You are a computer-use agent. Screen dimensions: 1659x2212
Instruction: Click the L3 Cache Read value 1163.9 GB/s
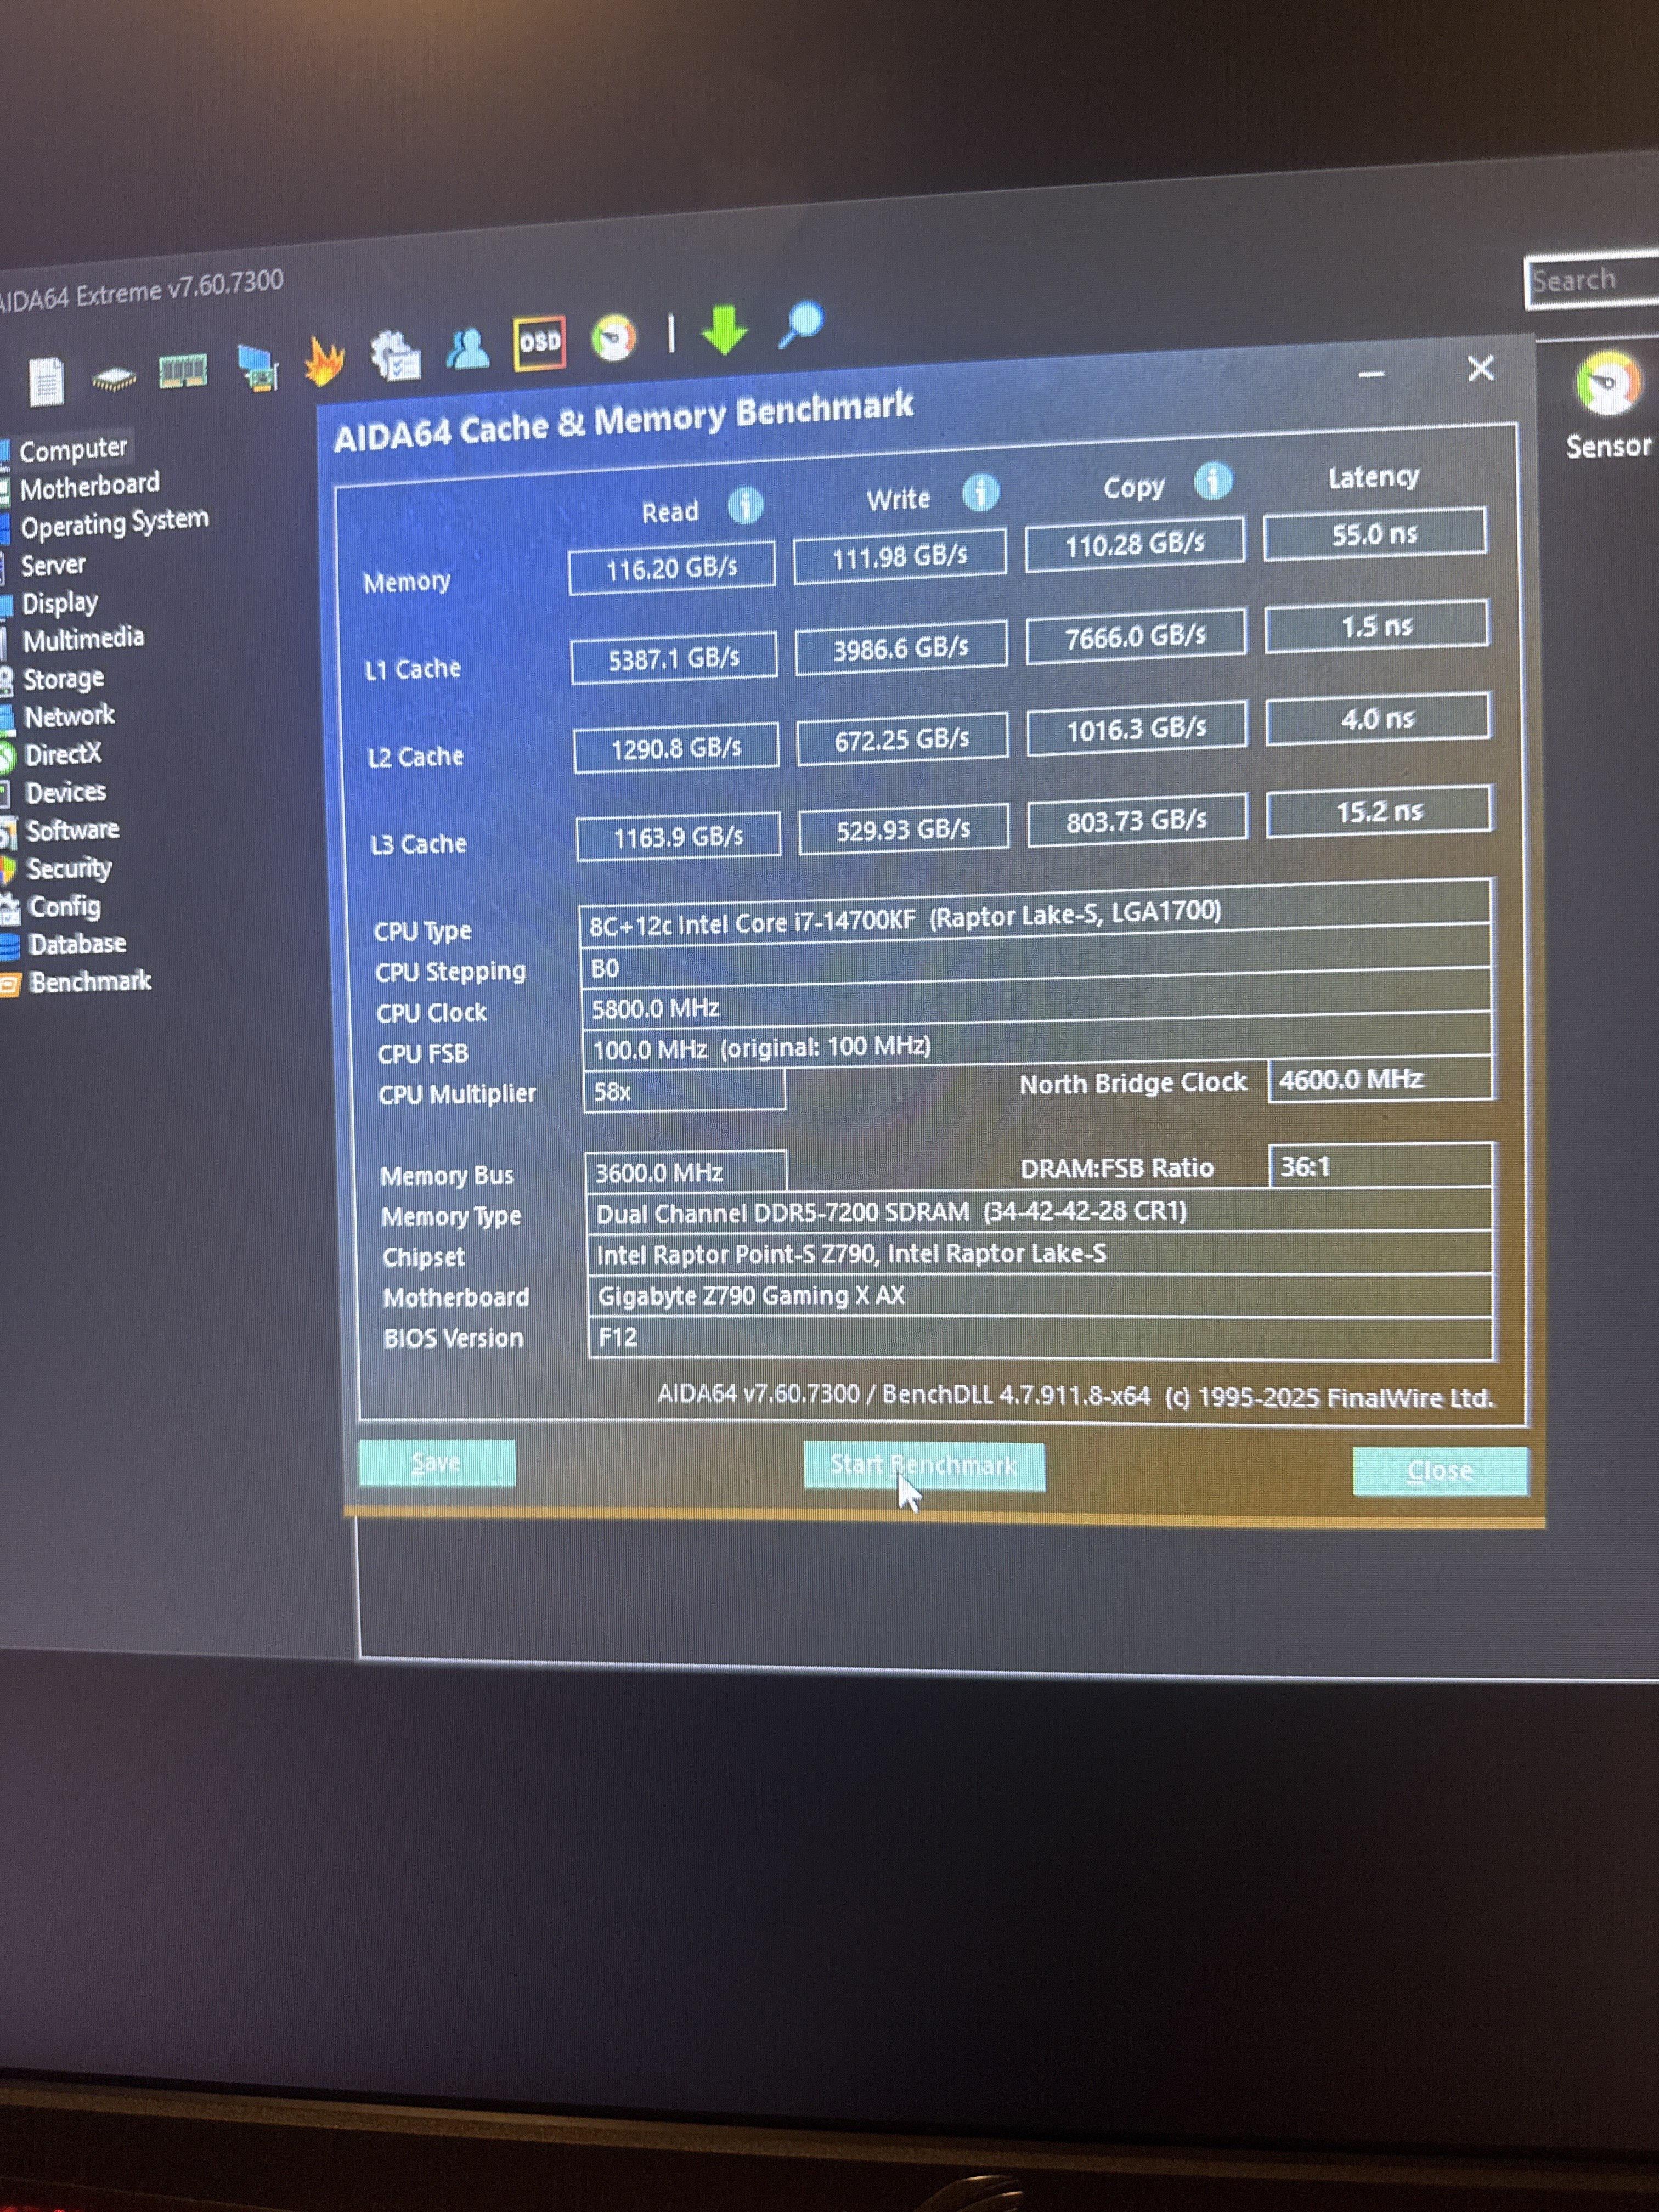(x=678, y=837)
